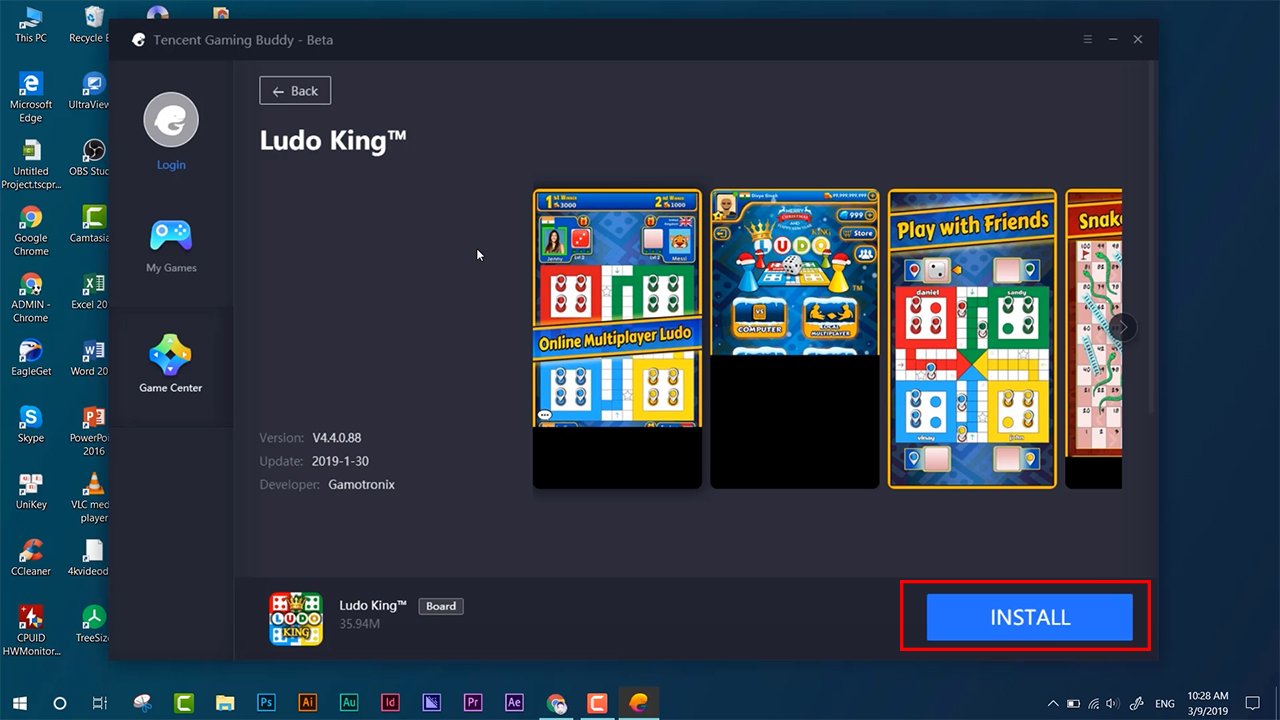Open the hamburger menu in title bar
Screen dimensions: 1280x720
[1088, 40]
